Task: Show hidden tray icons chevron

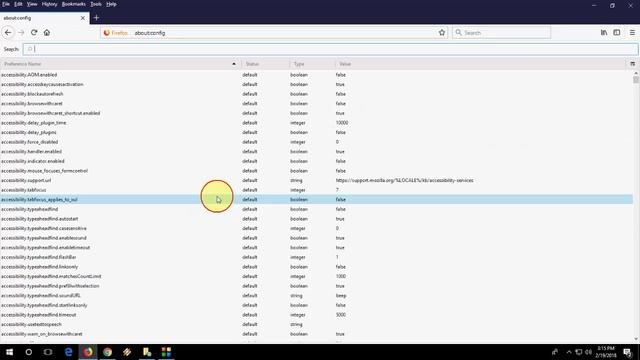Action: pyautogui.click(x=569, y=352)
